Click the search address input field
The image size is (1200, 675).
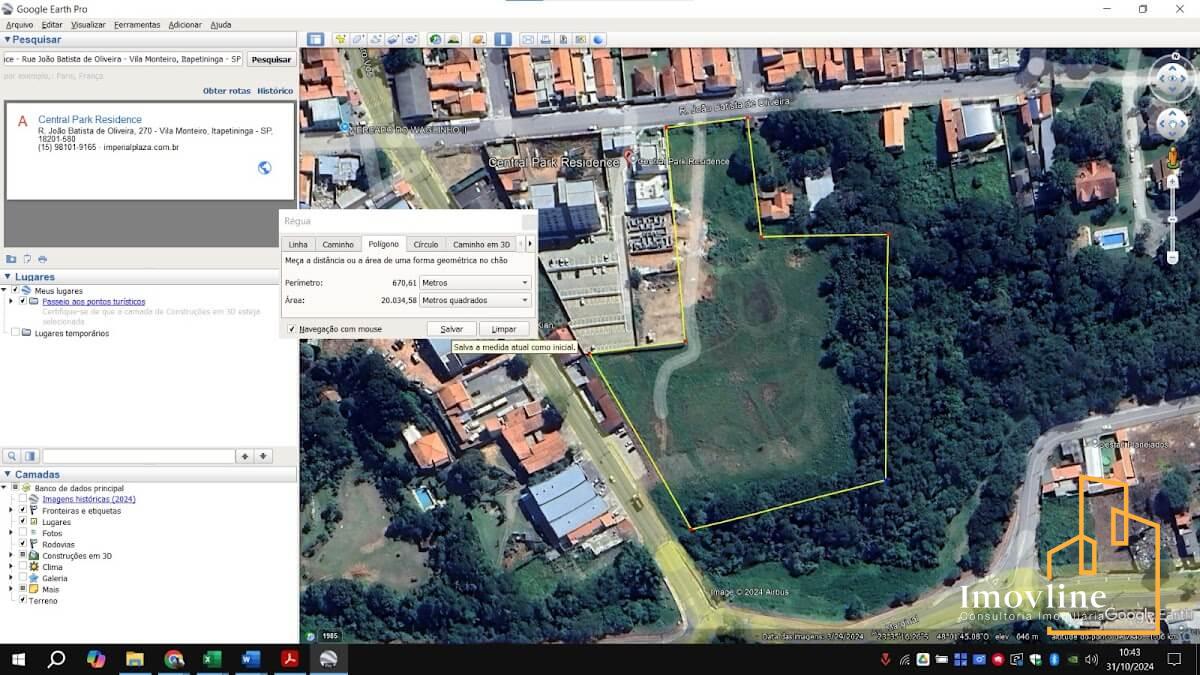coord(124,59)
